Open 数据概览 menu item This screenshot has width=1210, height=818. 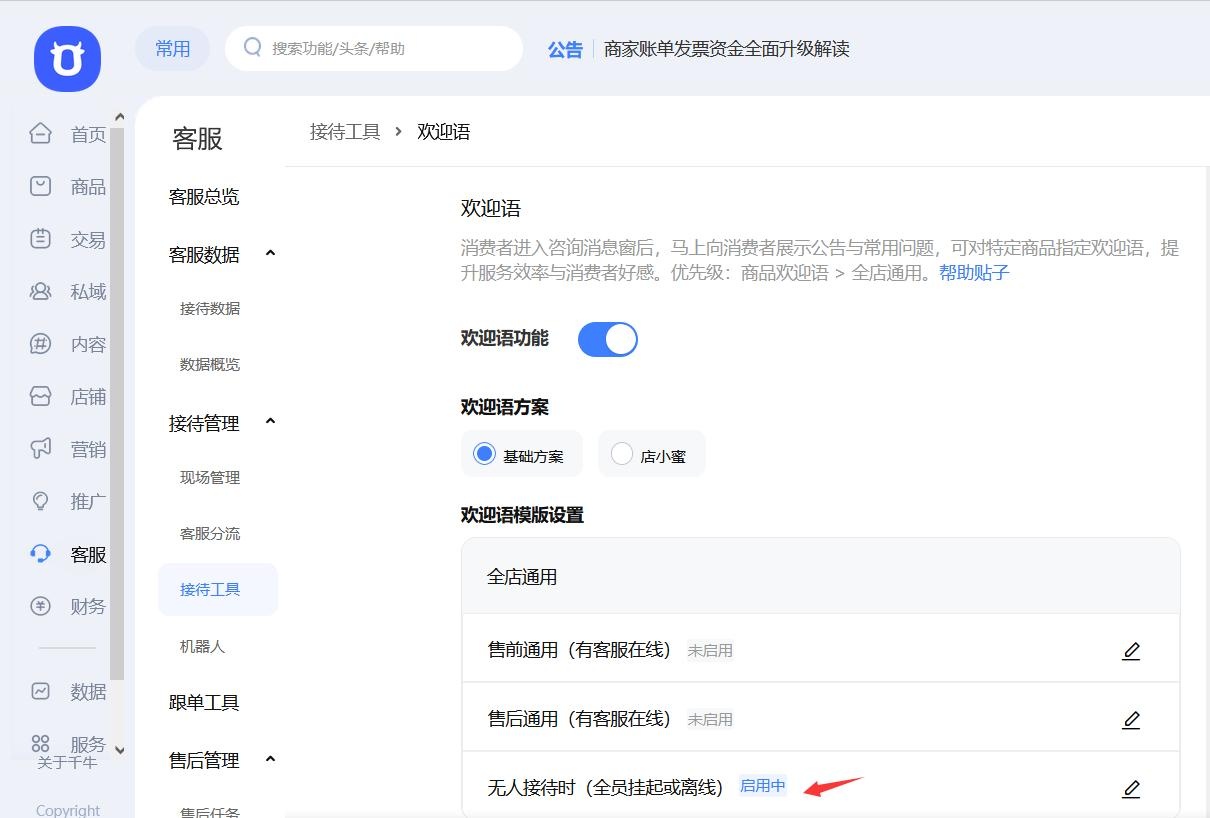(x=210, y=365)
